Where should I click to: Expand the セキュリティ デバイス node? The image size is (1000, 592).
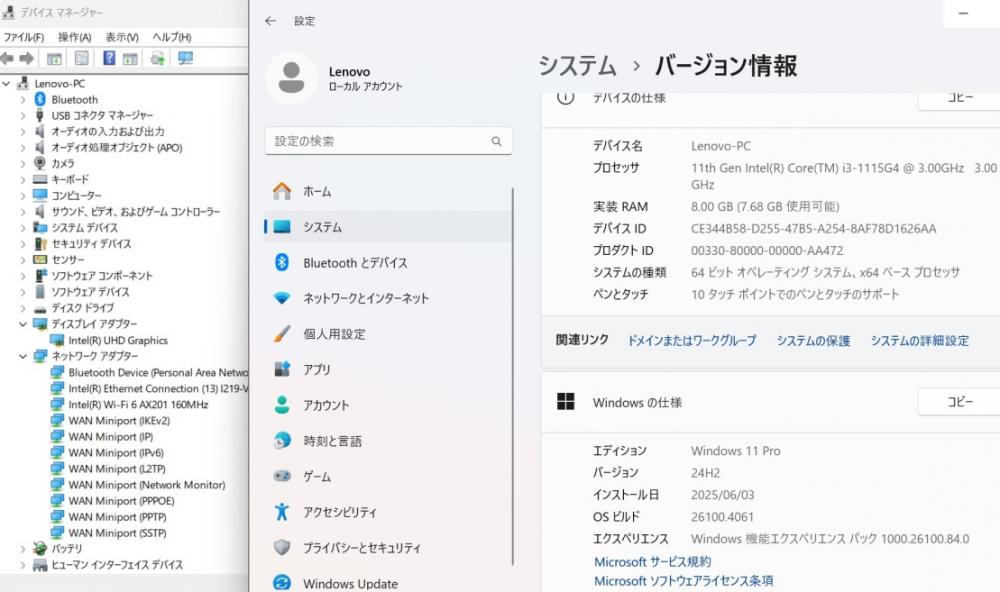pos(23,244)
